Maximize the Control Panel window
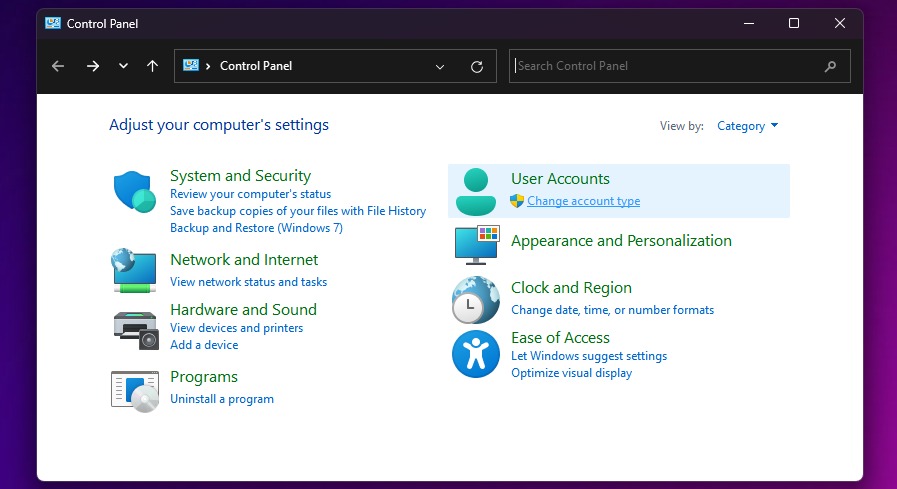Screen dimensions: 897x489 pos(794,23)
